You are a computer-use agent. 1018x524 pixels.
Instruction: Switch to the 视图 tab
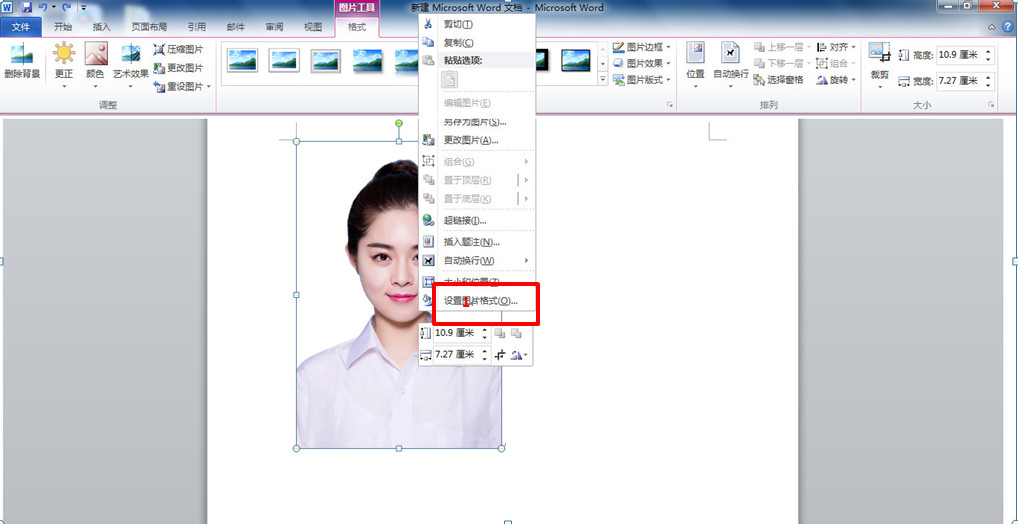tap(313, 27)
